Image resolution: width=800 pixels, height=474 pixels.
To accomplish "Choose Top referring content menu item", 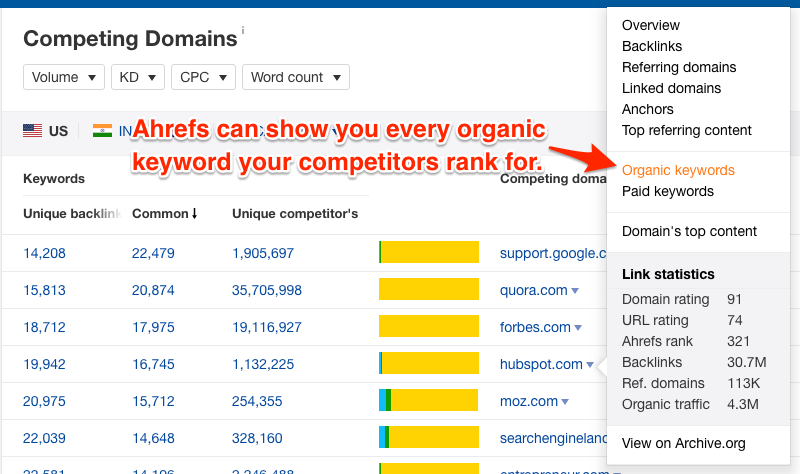I will pos(686,130).
